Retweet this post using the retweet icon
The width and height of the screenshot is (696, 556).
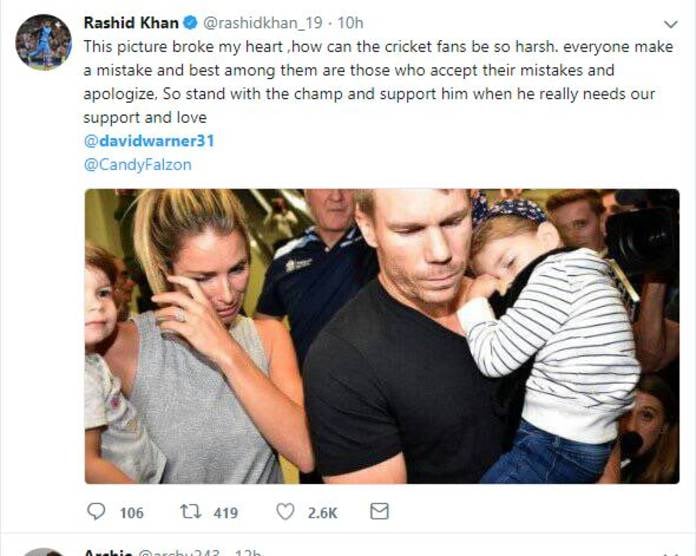coord(190,512)
